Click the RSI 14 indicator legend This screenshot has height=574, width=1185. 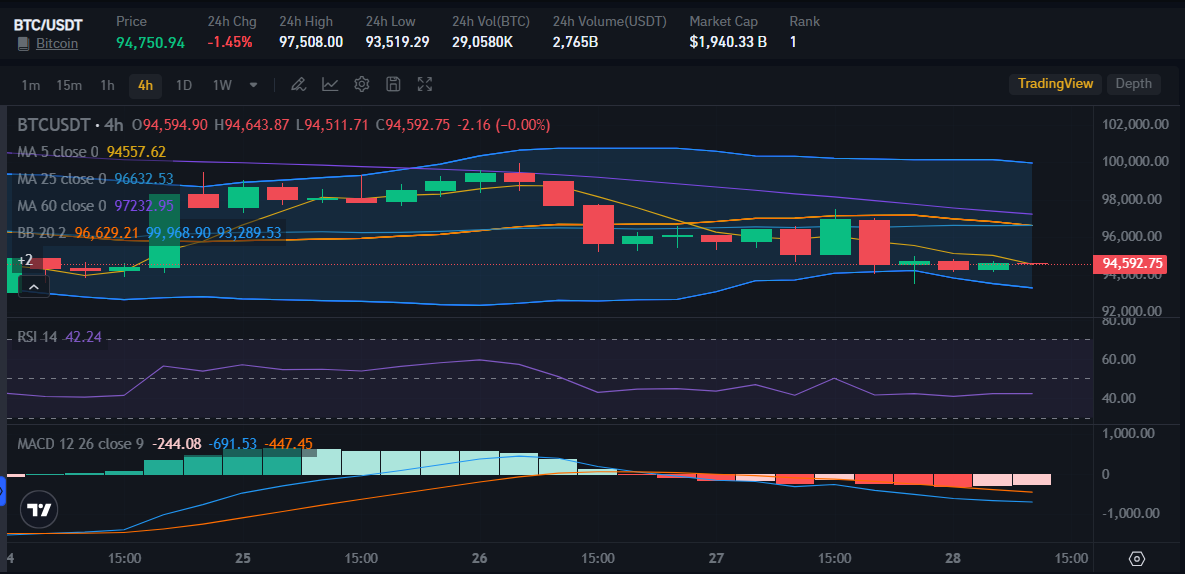60,337
